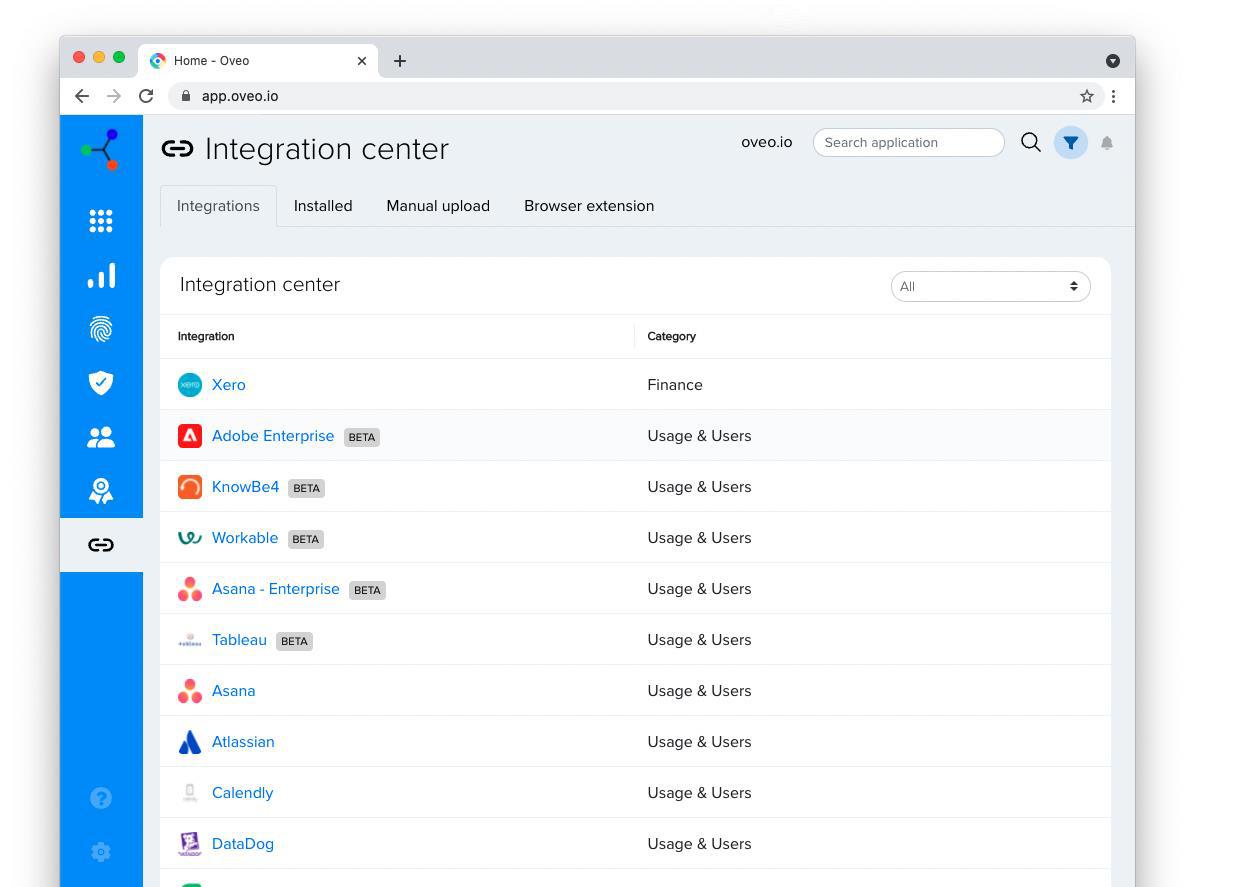This screenshot has width=1236, height=887.
Task: Open the apps grid icon in the sidebar
Action: (x=101, y=221)
